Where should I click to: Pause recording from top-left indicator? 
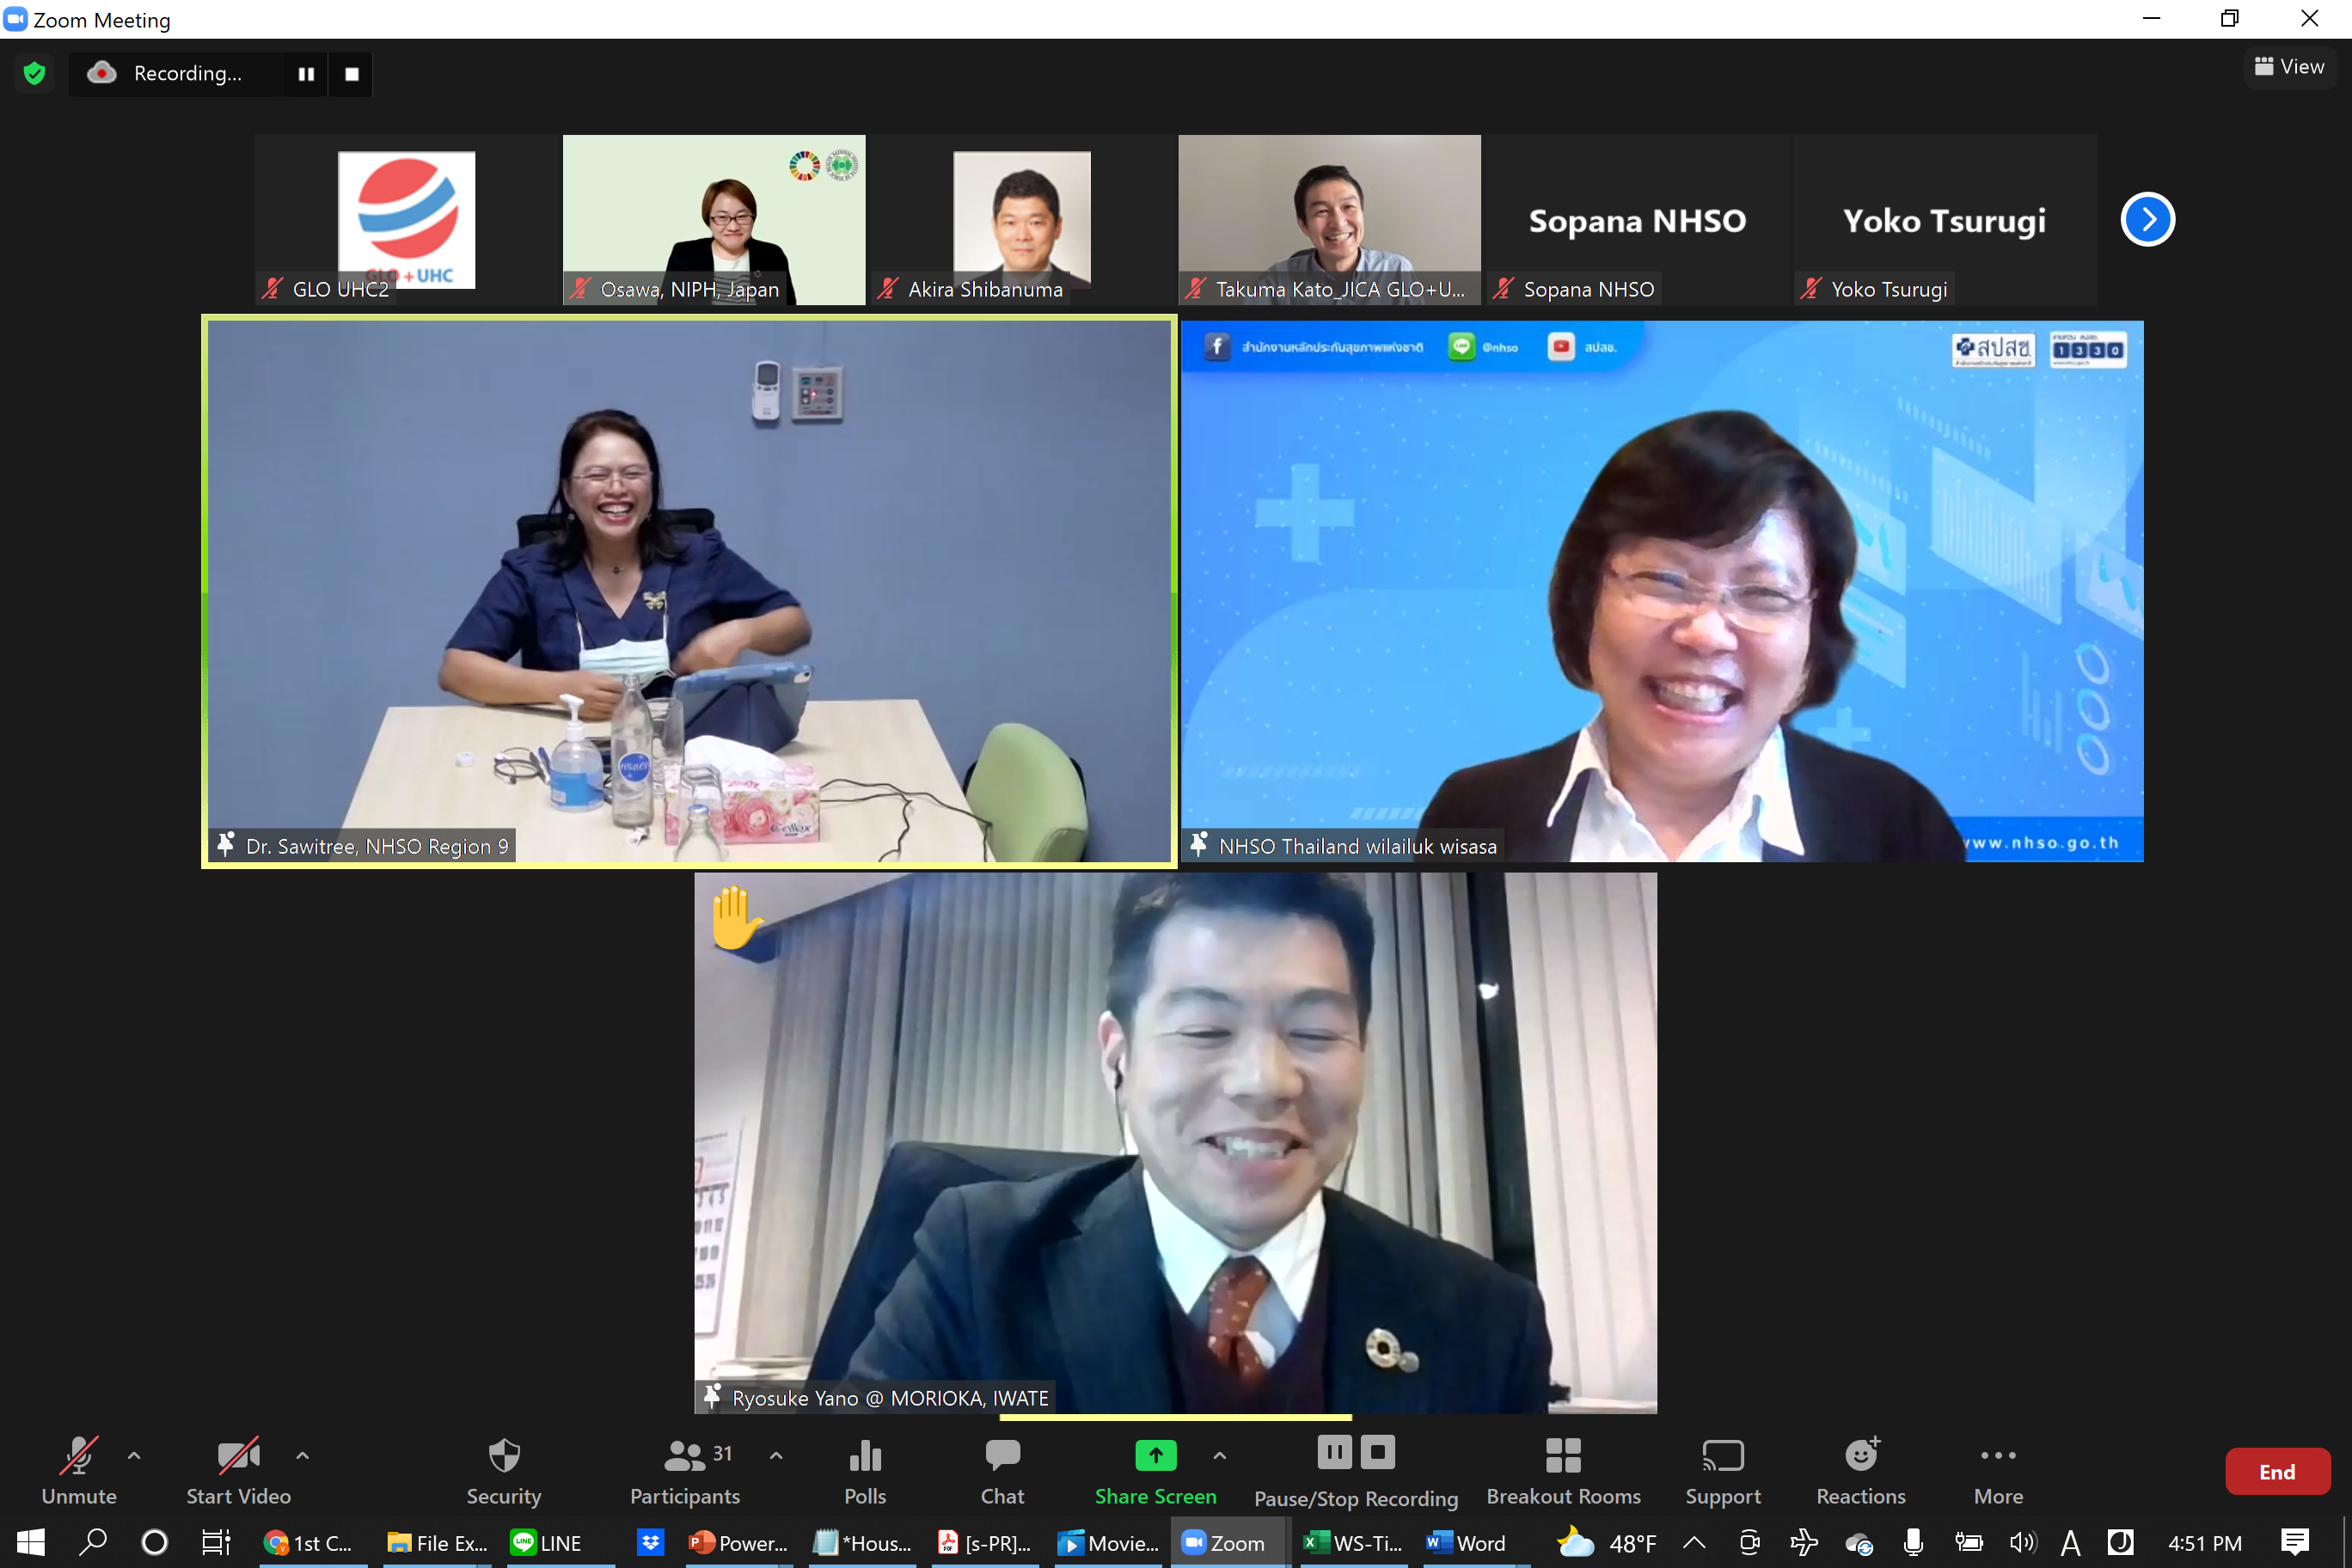click(306, 74)
